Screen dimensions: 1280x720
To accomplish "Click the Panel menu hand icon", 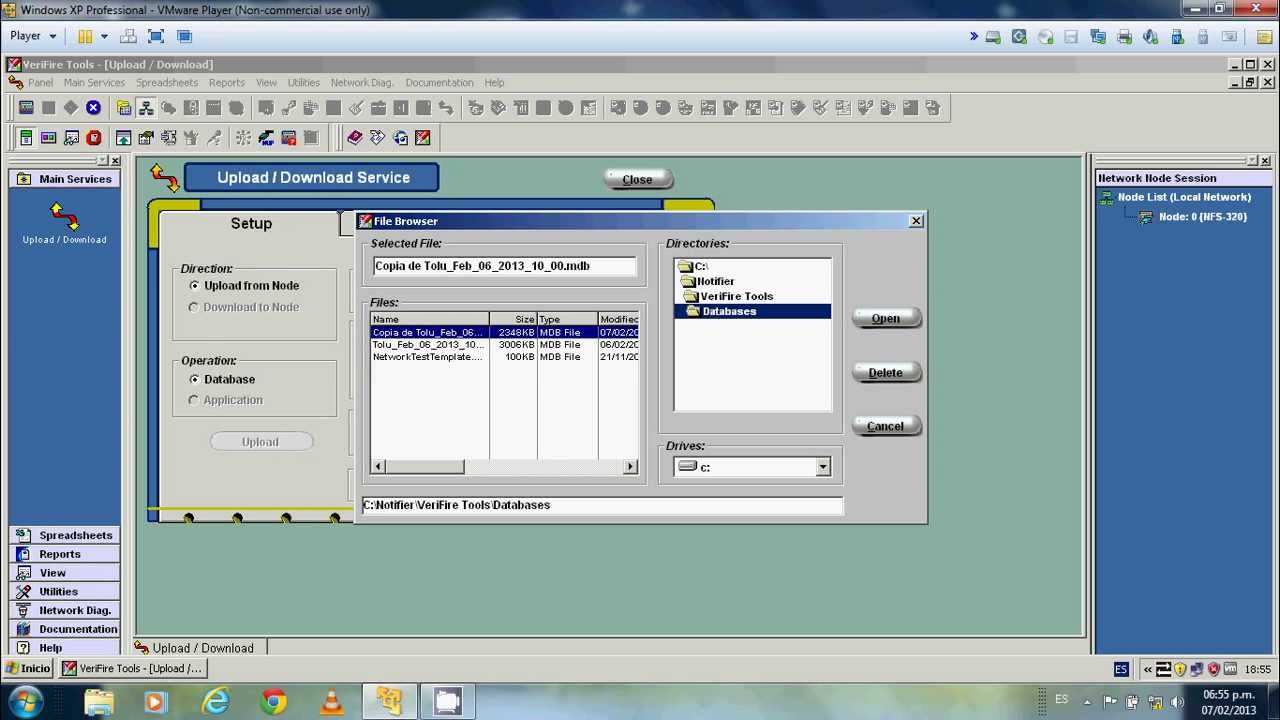I will tap(16, 82).
